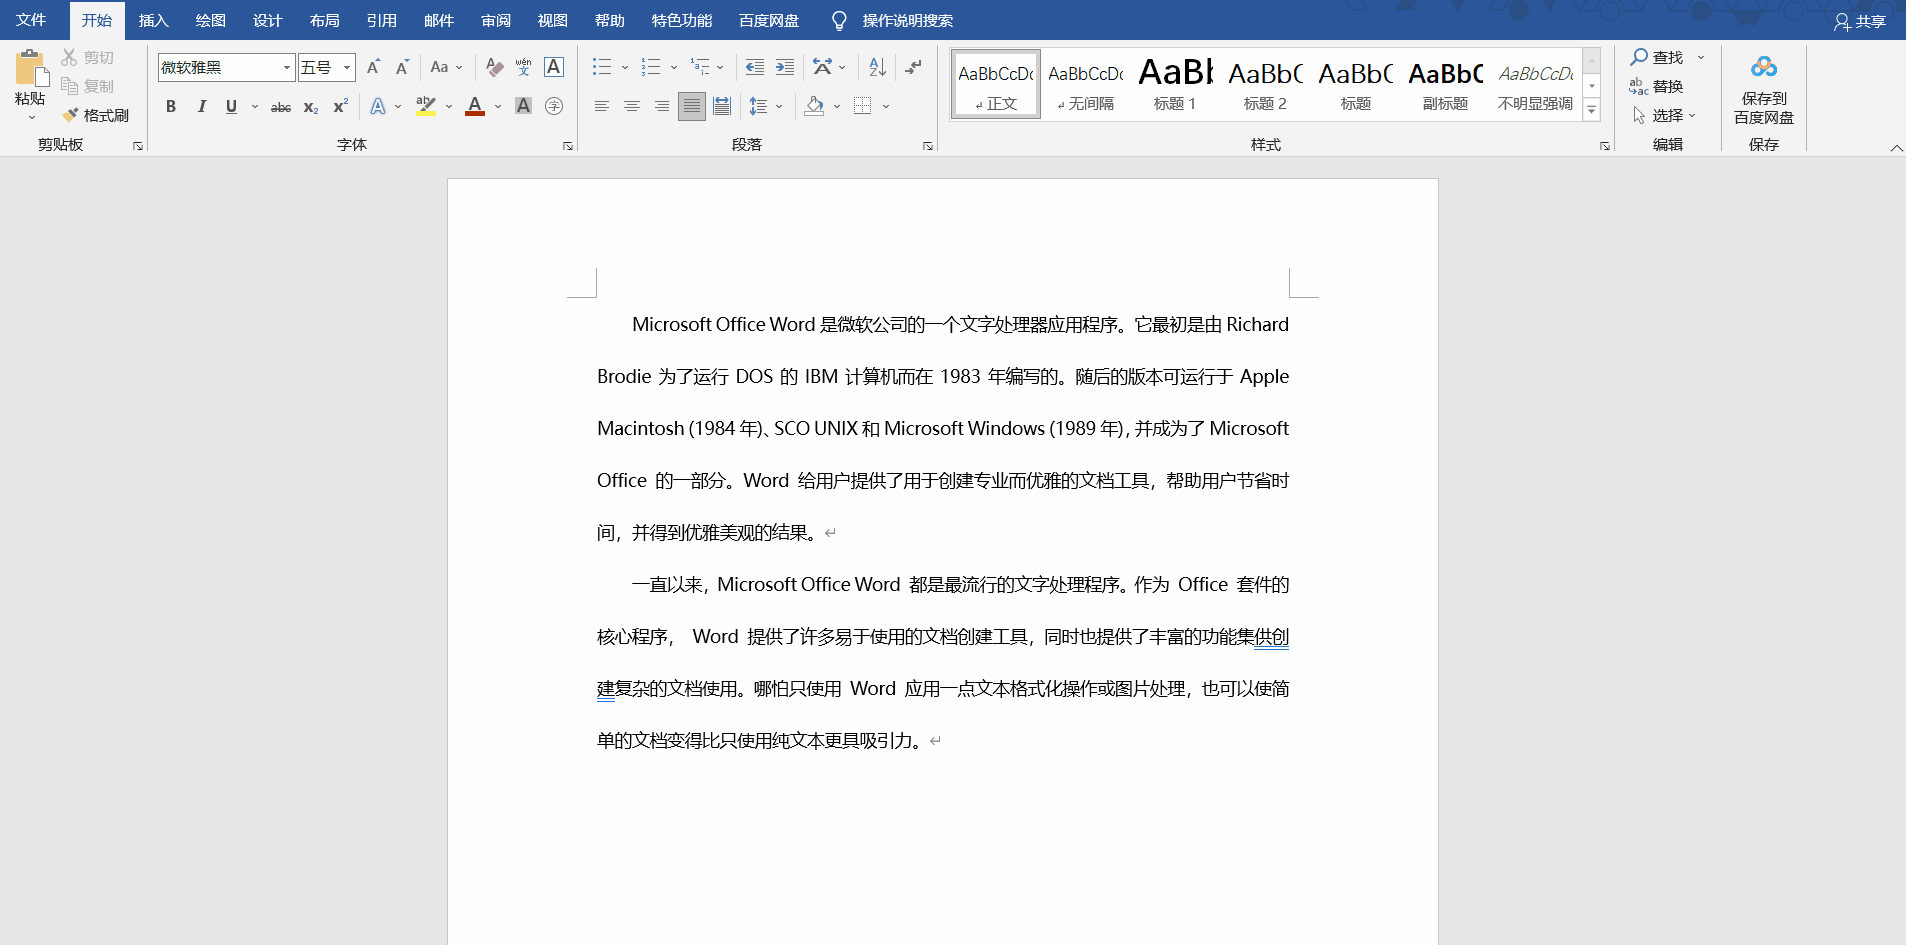1906x945 pixels.
Task: Click the Paste (粘贴) clipboard icon
Action: click(x=30, y=68)
